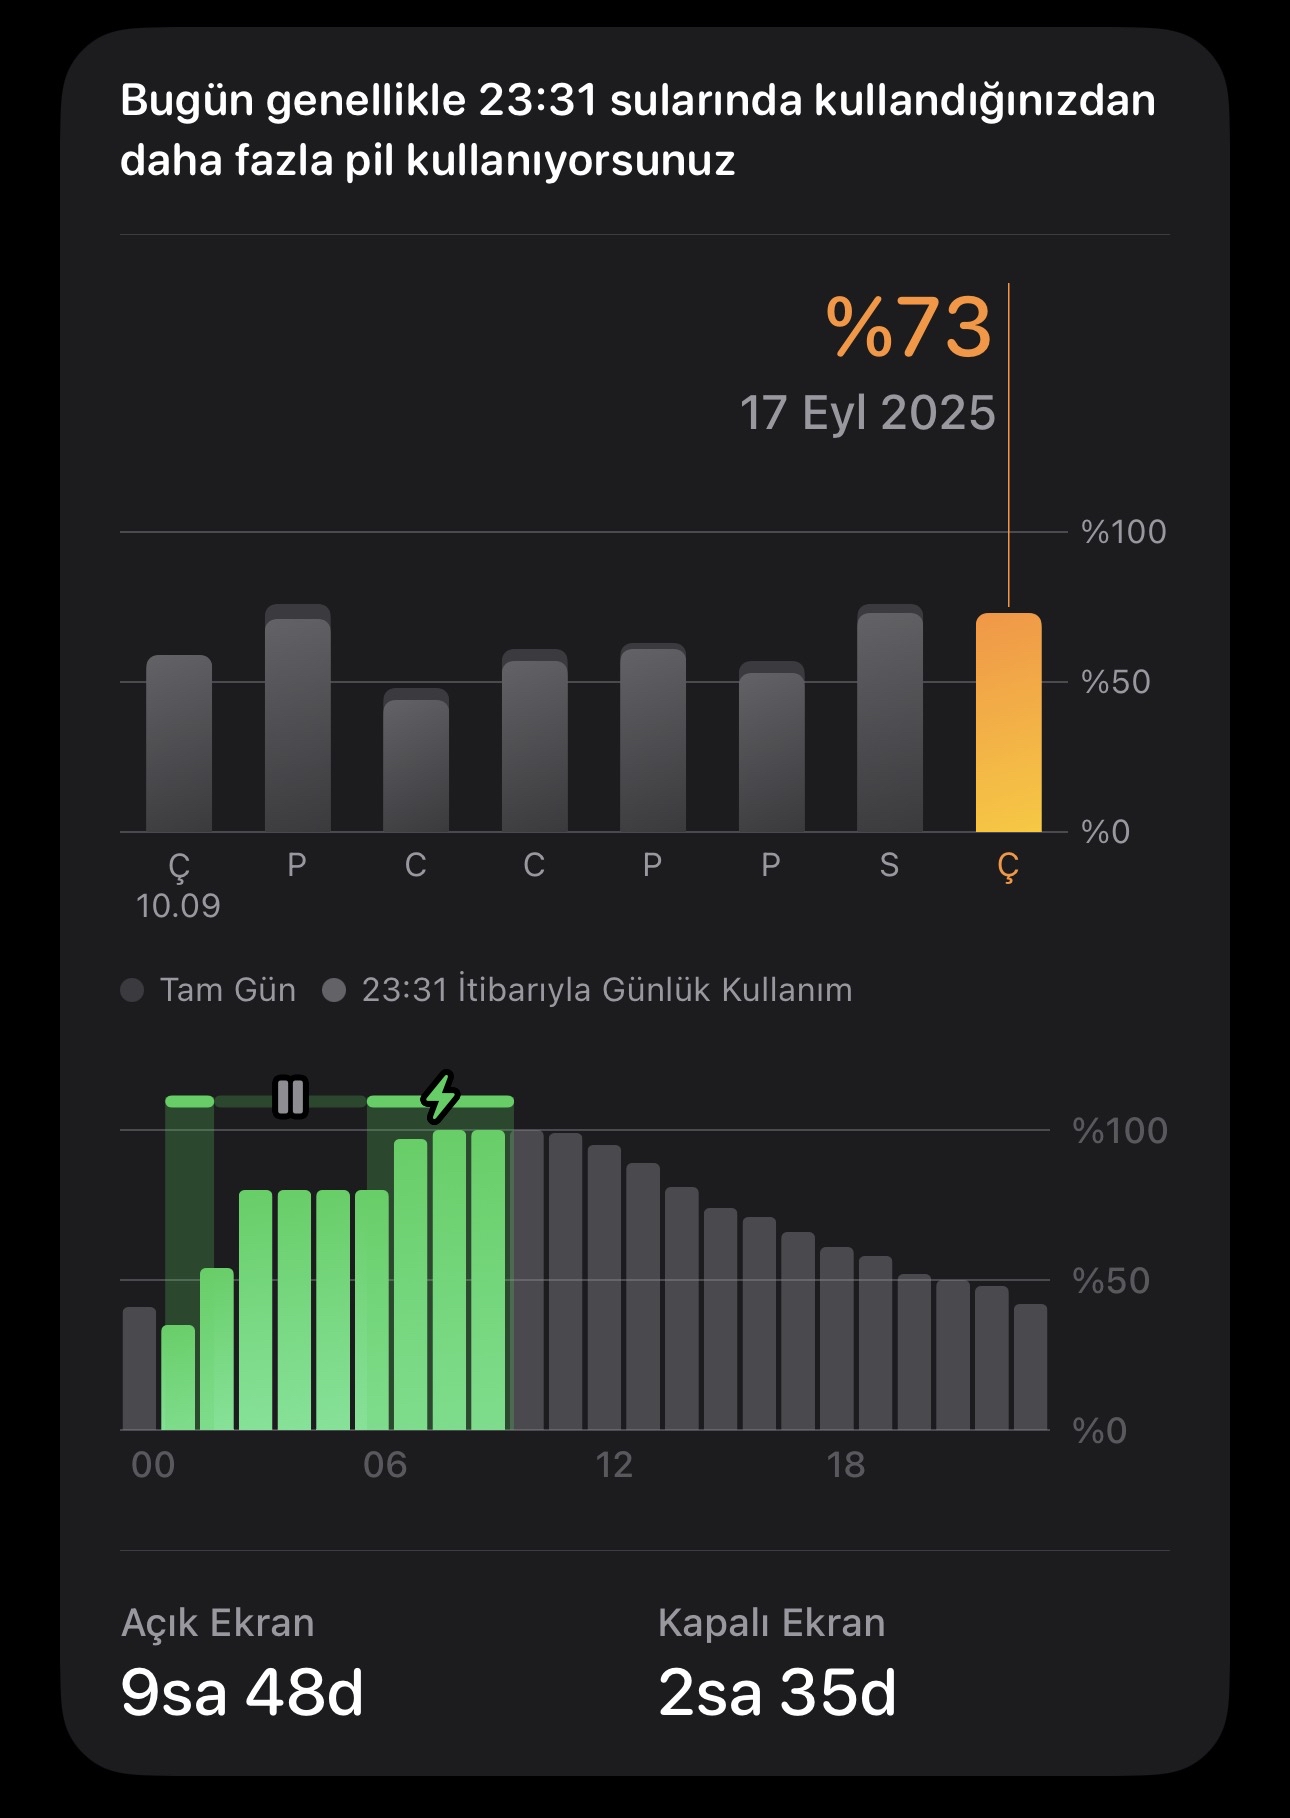Select the orange bar for today
The width and height of the screenshot is (1290, 1818).
click(x=1008, y=722)
